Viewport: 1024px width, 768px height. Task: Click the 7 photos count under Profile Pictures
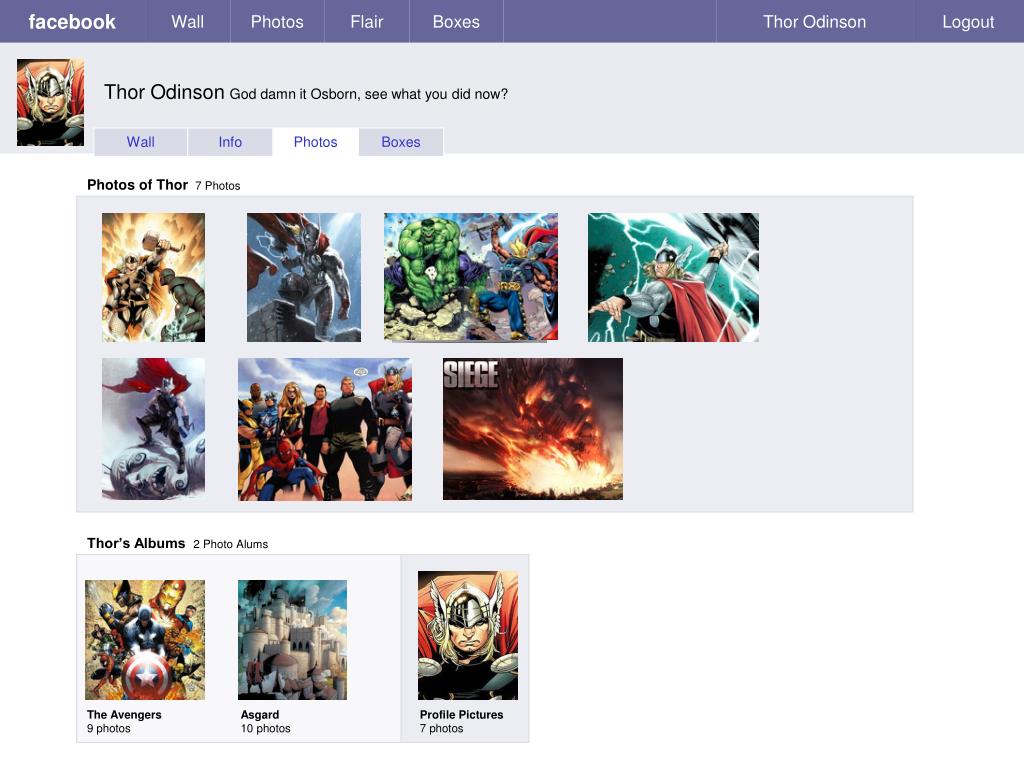441,728
